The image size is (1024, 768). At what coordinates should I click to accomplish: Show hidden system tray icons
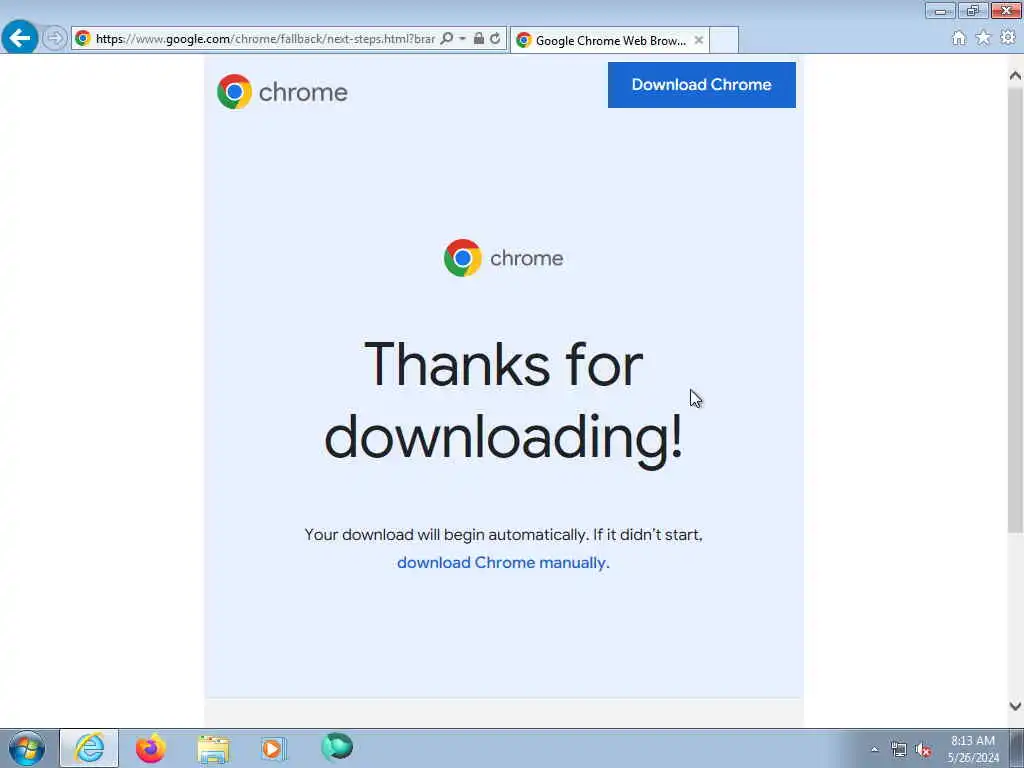pos(874,750)
